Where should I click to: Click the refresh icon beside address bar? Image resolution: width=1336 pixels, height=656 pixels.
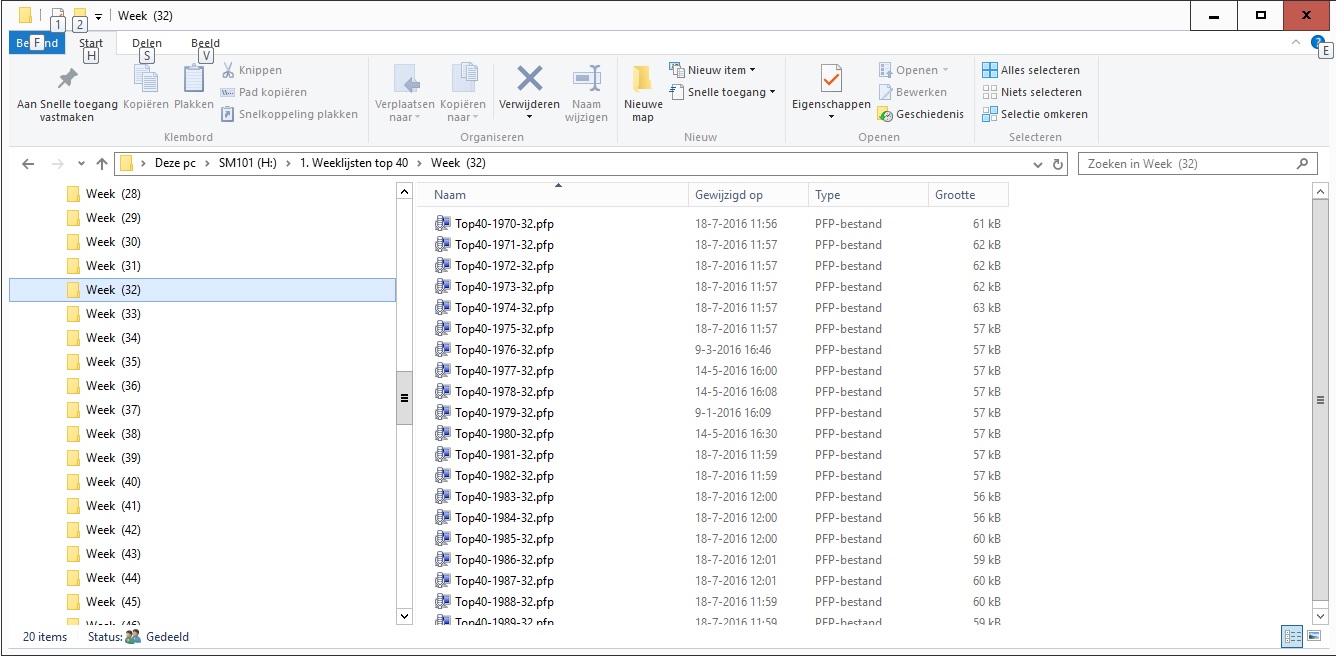point(1059,164)
